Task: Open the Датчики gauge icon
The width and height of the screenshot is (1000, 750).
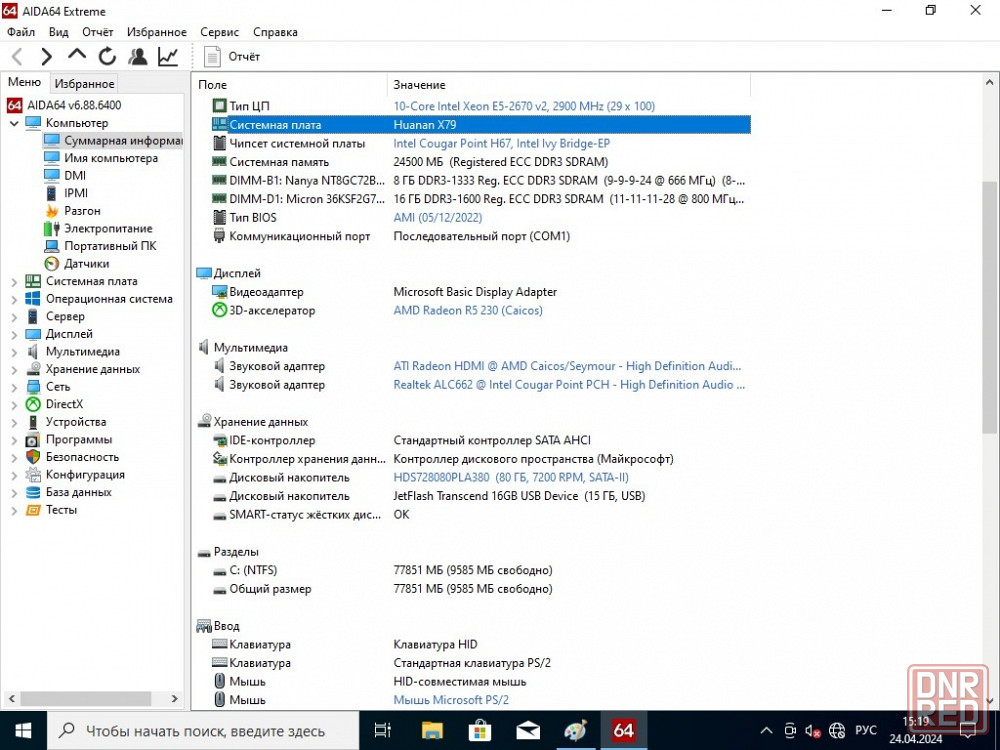Action: point(52,263)
